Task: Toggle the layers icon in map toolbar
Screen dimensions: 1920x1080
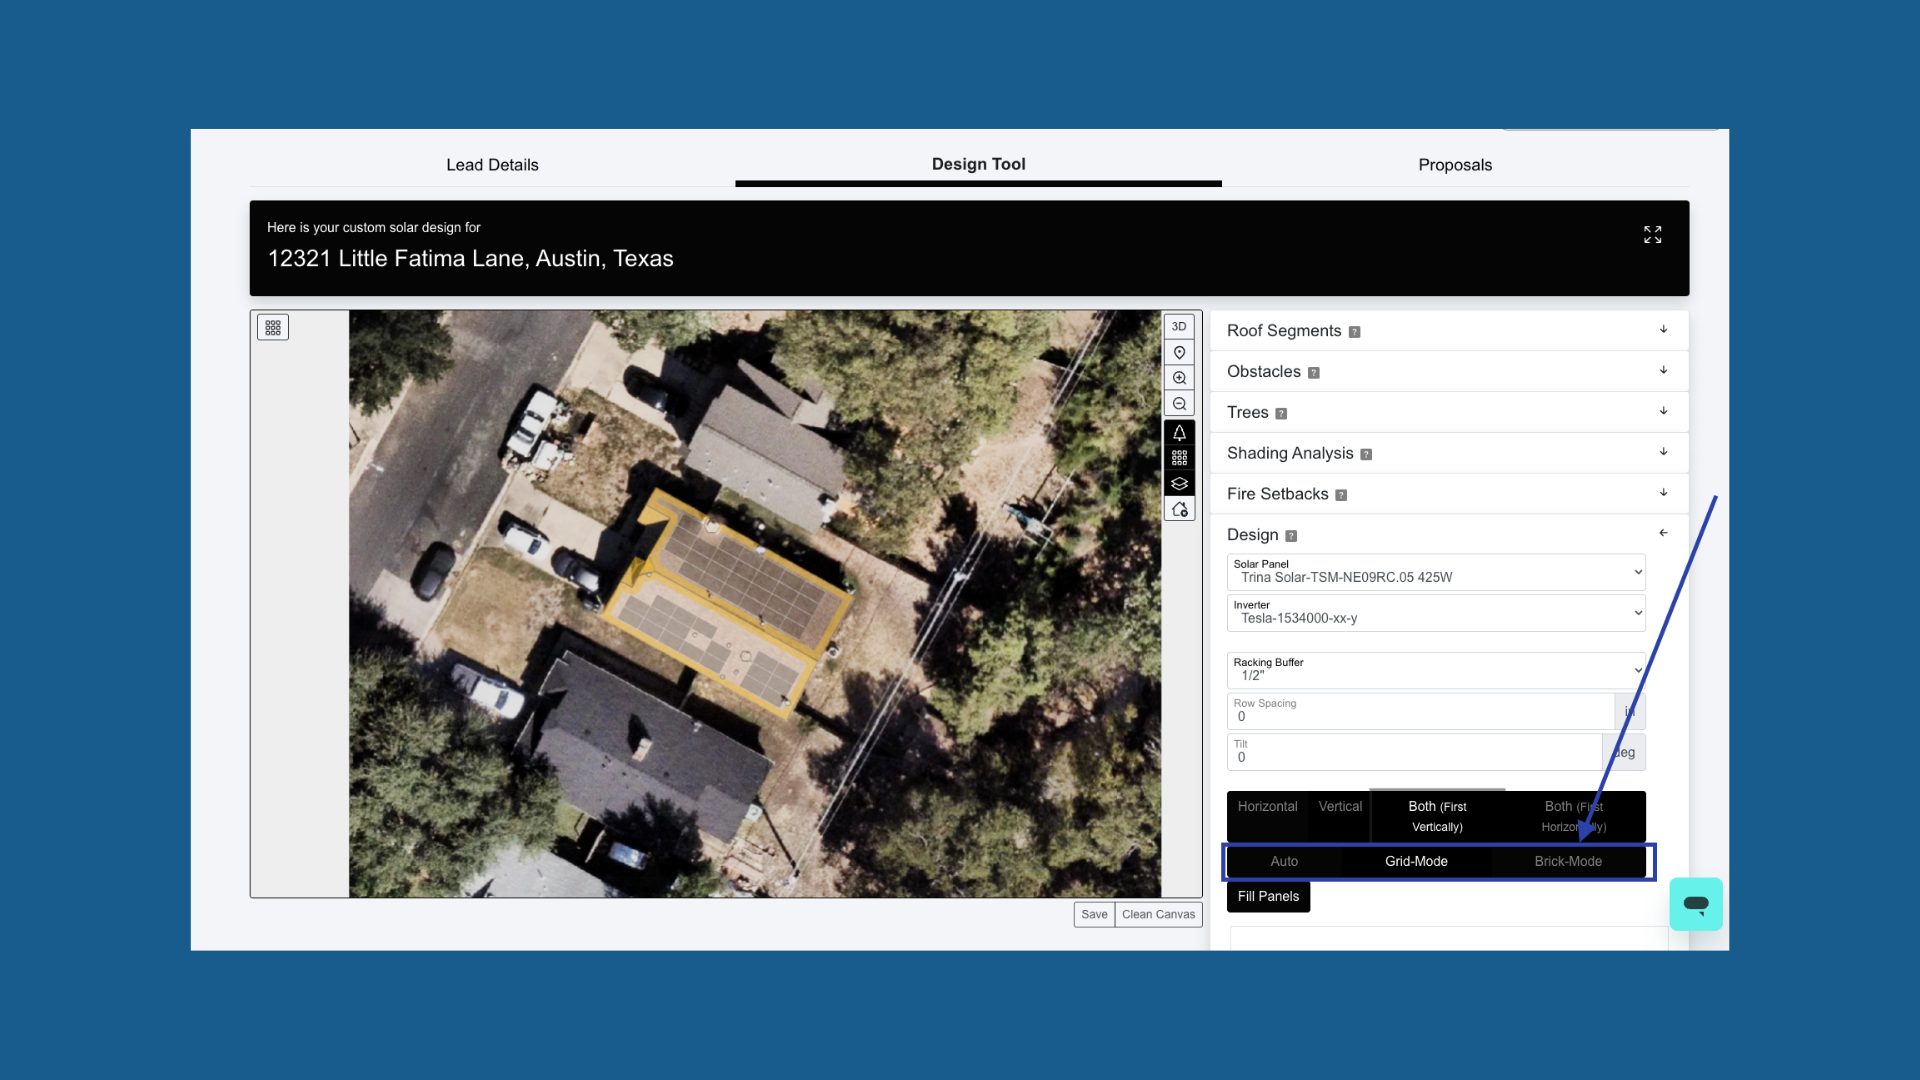Action: [x=1179, y=484]
